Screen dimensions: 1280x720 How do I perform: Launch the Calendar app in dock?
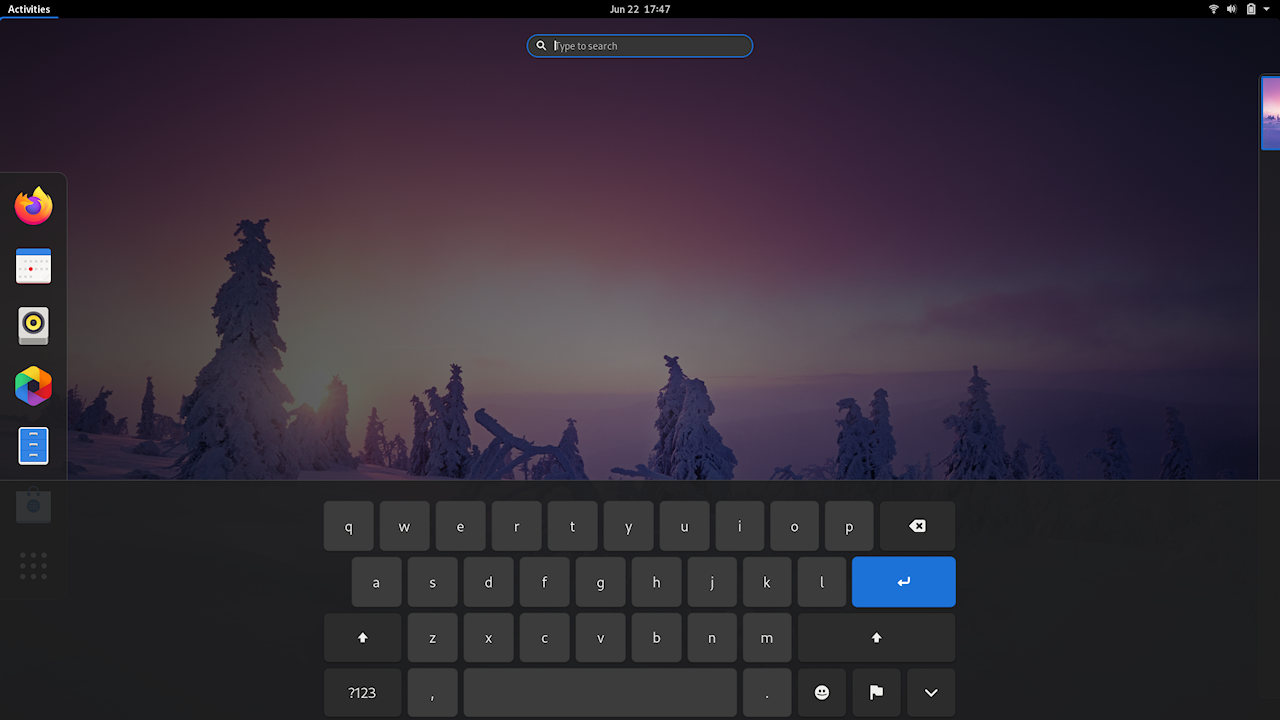(x=33, y=266)
